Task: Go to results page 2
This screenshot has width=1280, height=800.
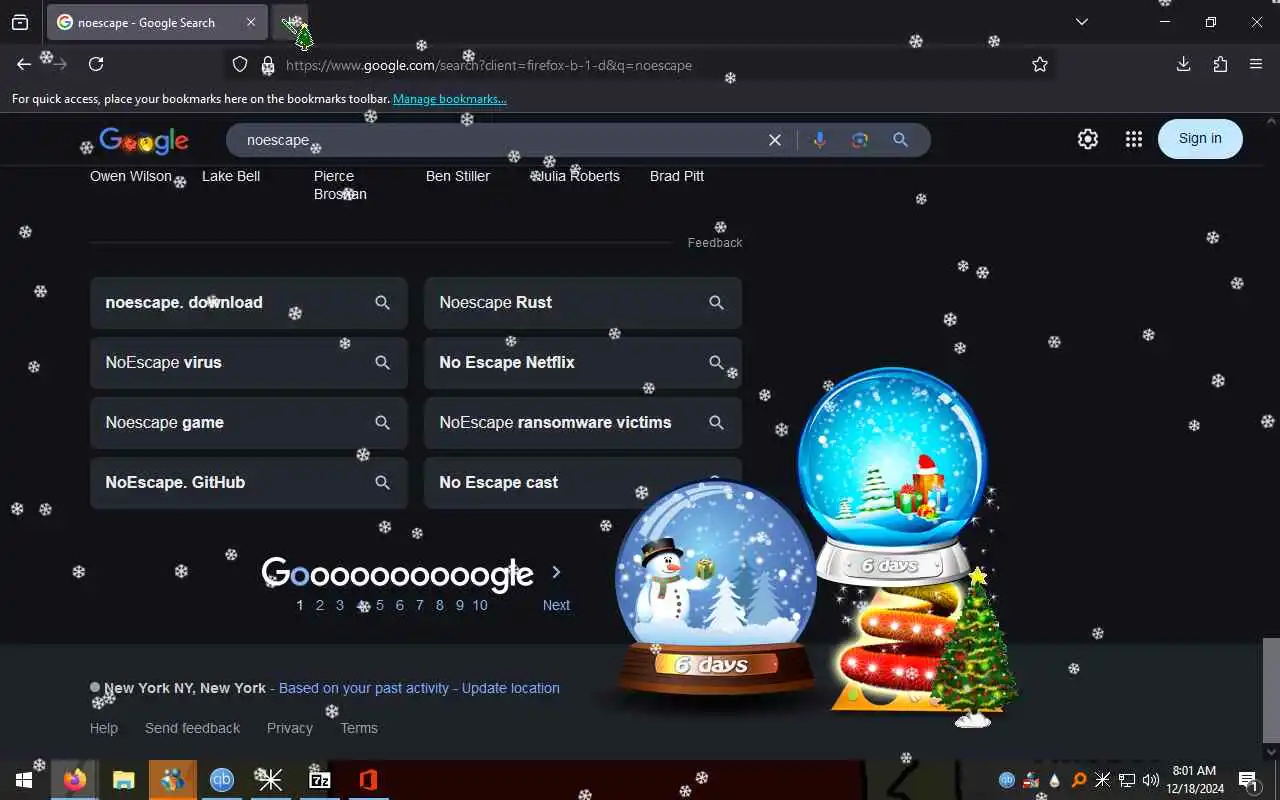Action: click(x=320, y=605)
